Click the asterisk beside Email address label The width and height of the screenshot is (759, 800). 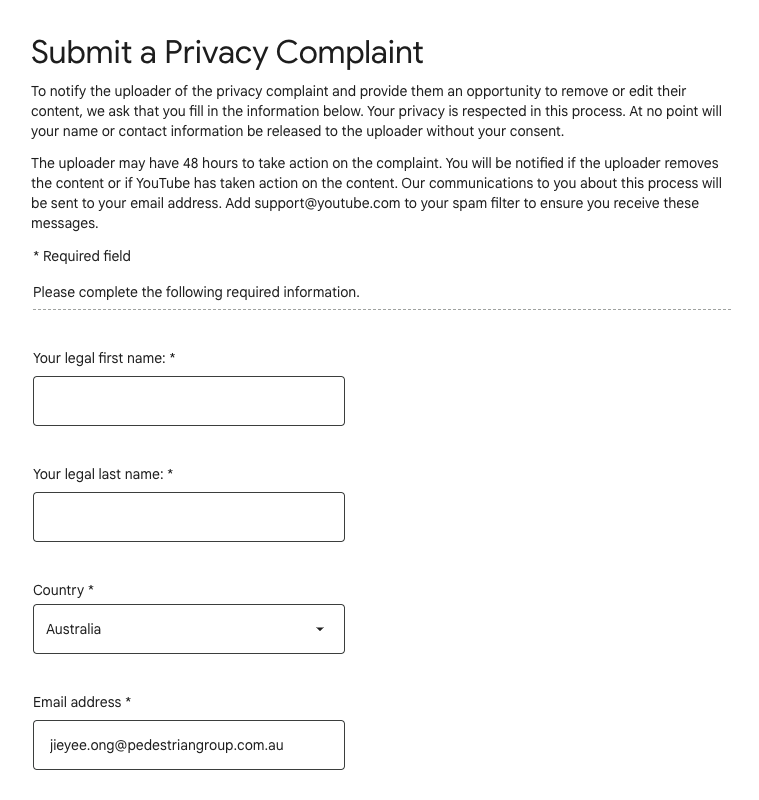129,702
